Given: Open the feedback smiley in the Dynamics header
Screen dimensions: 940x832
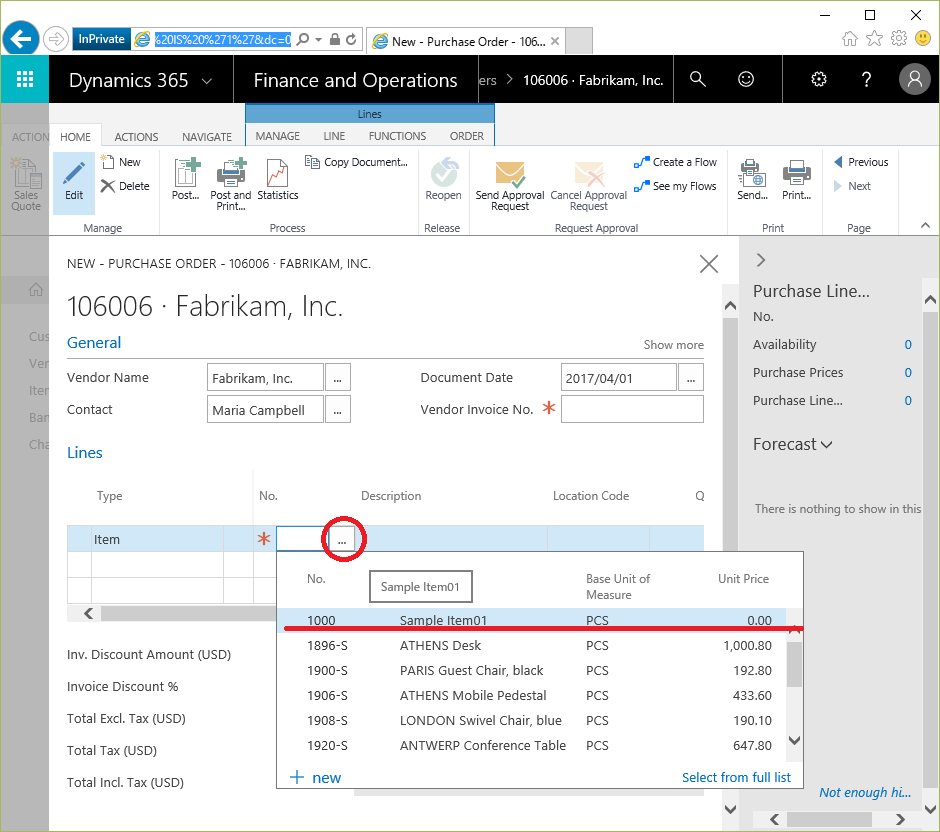Looking at the screenshot, I should pyautogui.click(x=746, y=79).
